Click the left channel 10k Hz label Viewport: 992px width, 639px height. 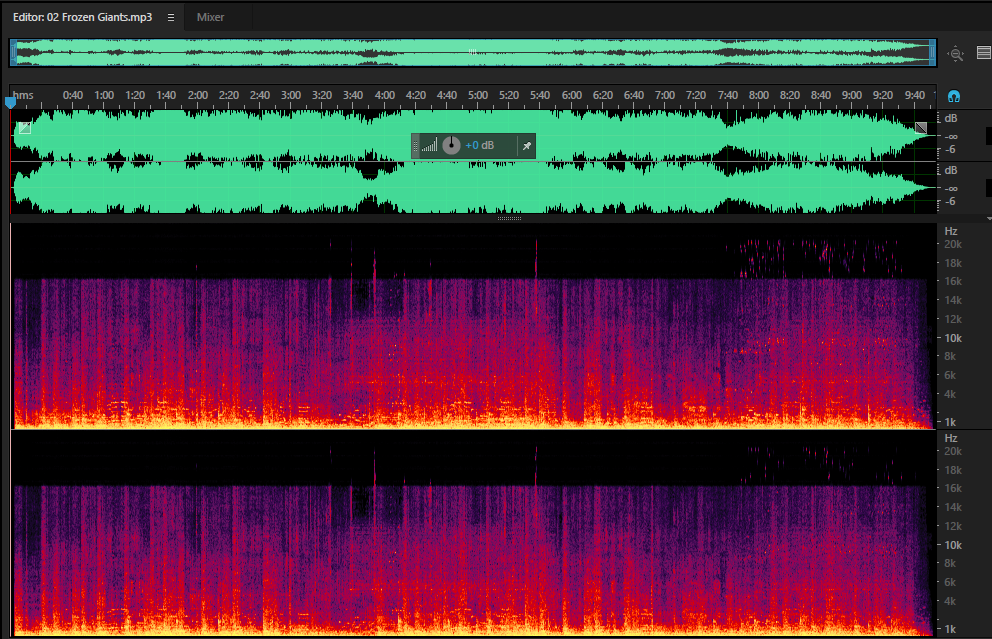(x=953, y=338)
